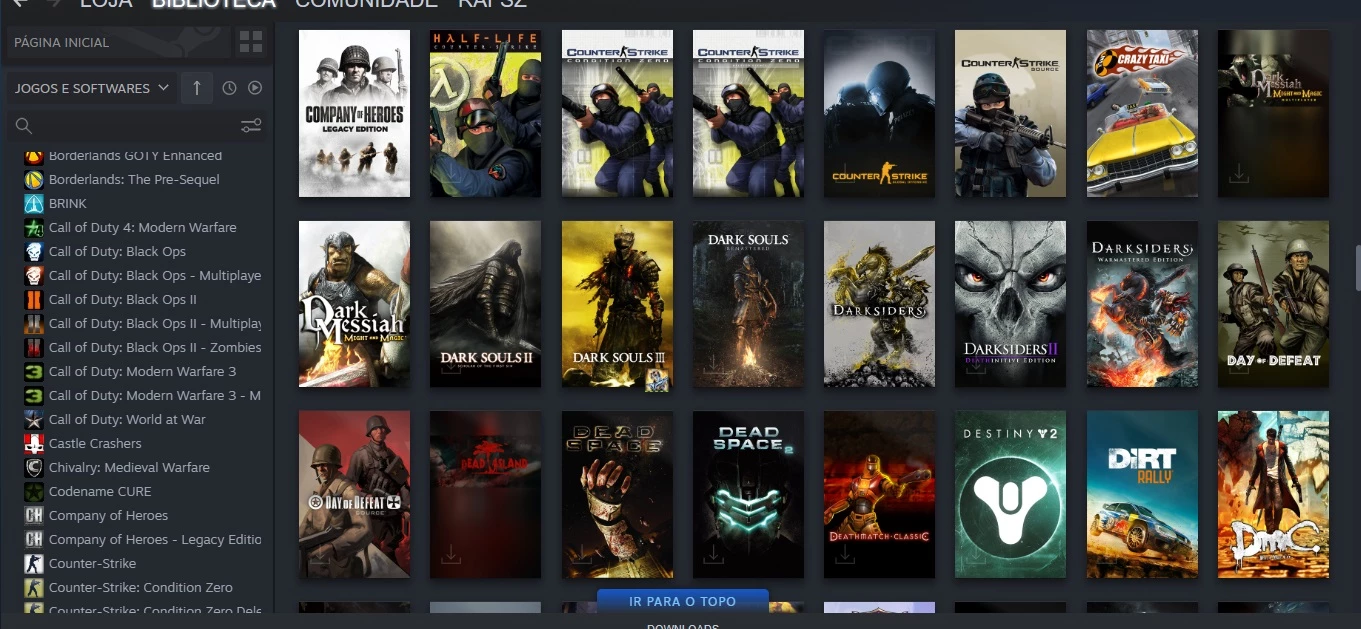Expand the Jogos e Softwares dropdown
The height and width of the screenshot is (629, 1361).
pyautogui.click(x=92, y=88)
